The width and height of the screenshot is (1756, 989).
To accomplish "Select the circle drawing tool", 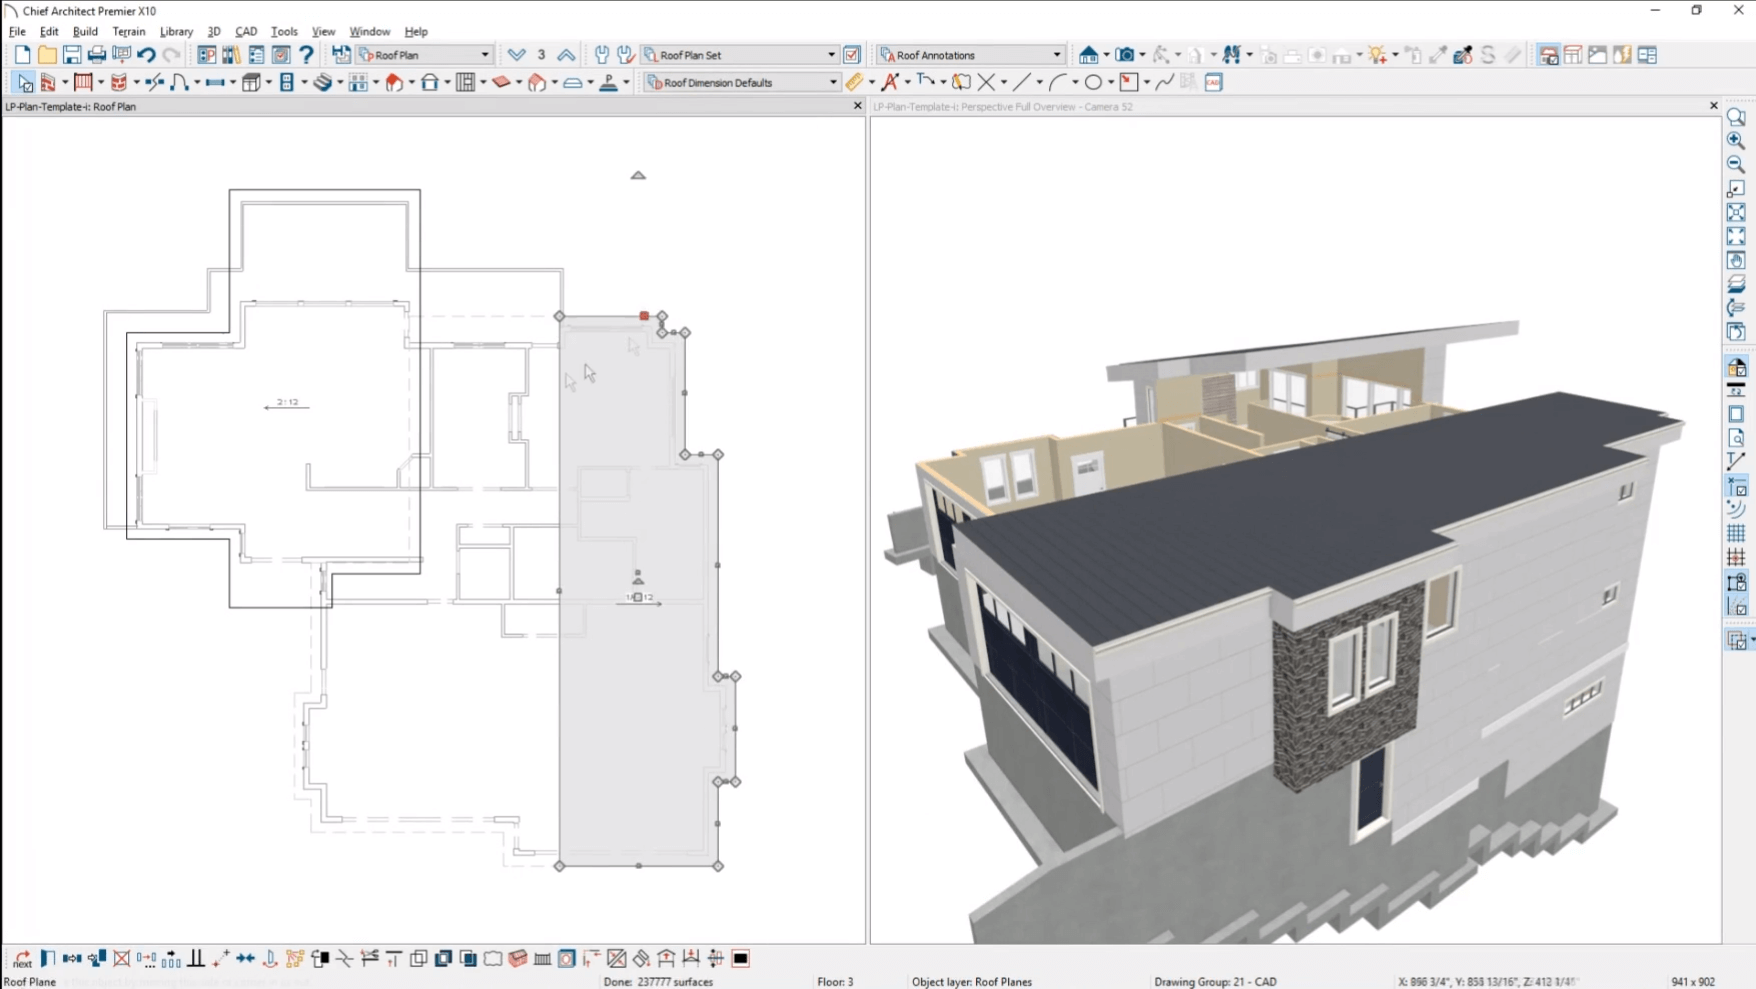I will 1094,82.
